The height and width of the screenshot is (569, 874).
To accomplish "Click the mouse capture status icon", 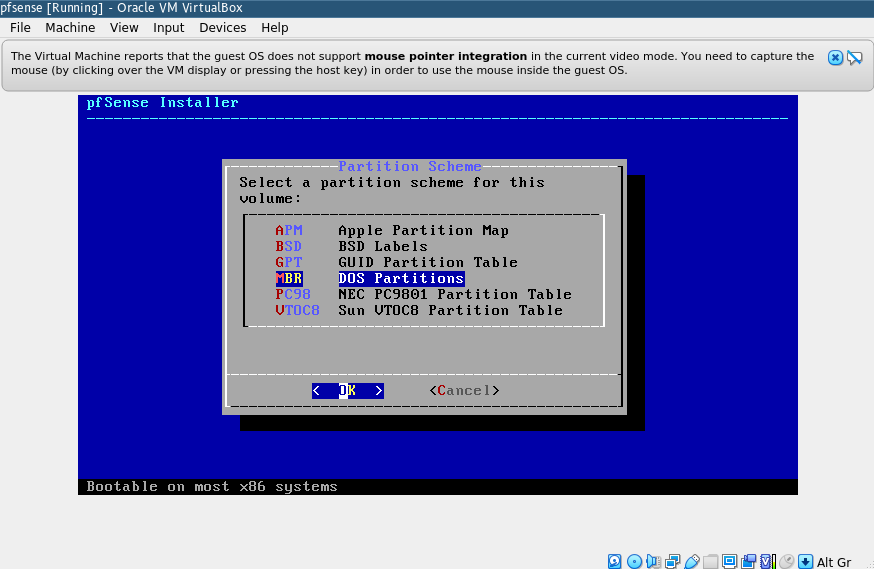I will (786, 561).
